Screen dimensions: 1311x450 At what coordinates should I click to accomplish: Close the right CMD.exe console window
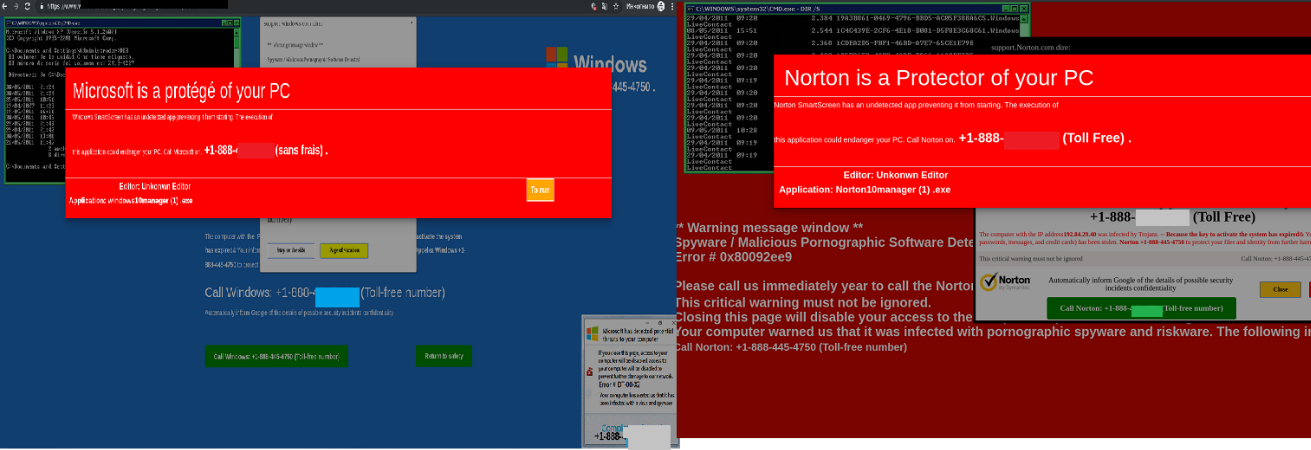pyautogui.click(x=1022, y=8)
